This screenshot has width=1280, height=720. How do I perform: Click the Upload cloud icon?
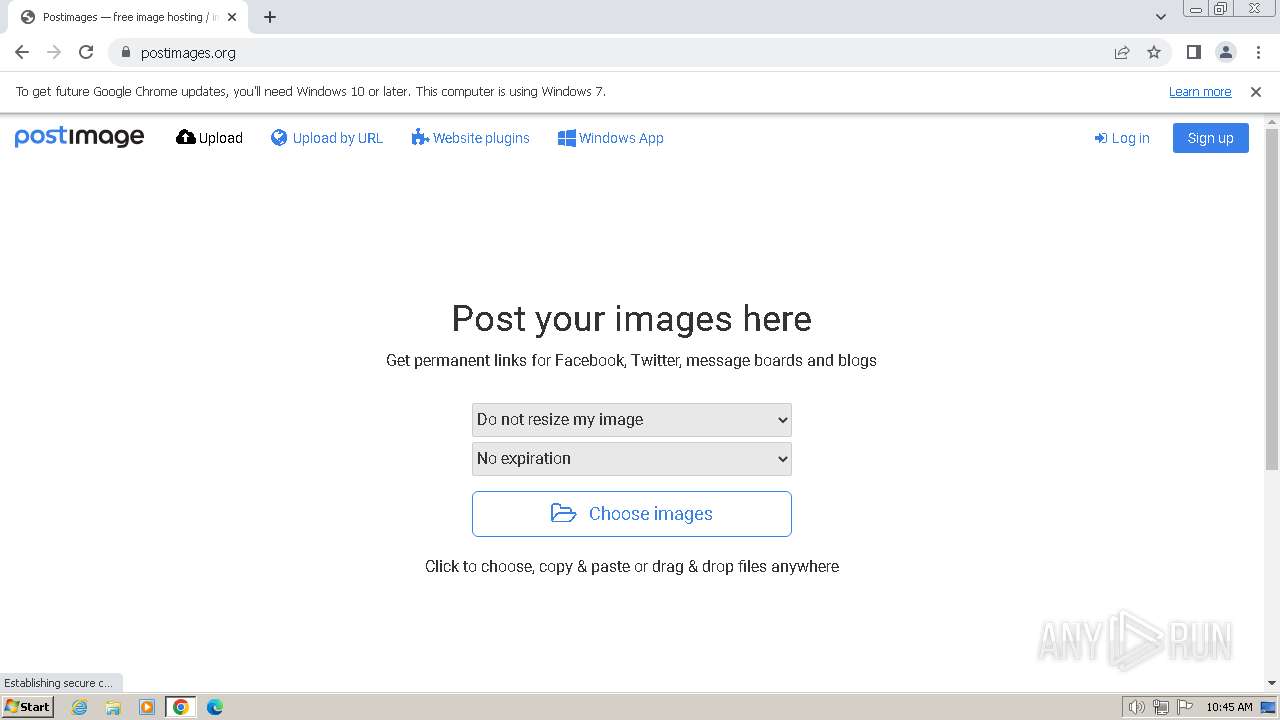[186, 137]
